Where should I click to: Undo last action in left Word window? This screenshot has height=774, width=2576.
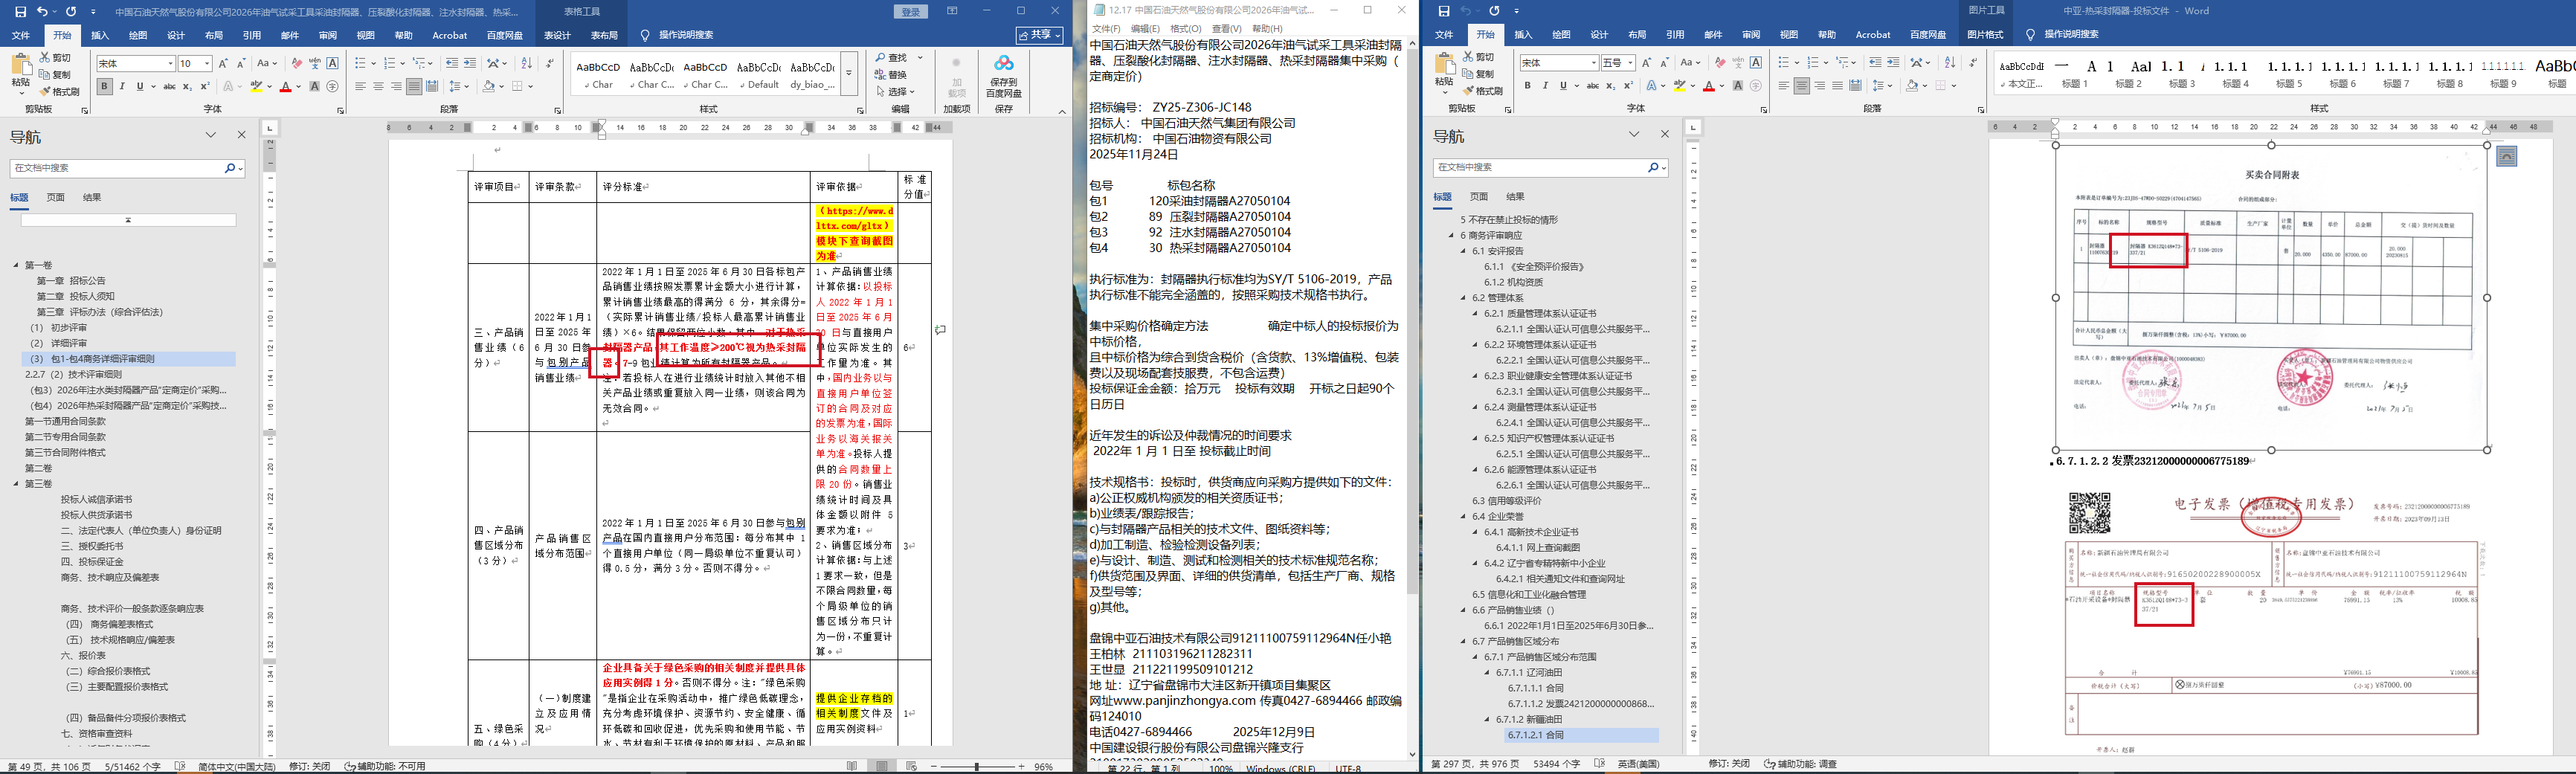coord(42,12)
